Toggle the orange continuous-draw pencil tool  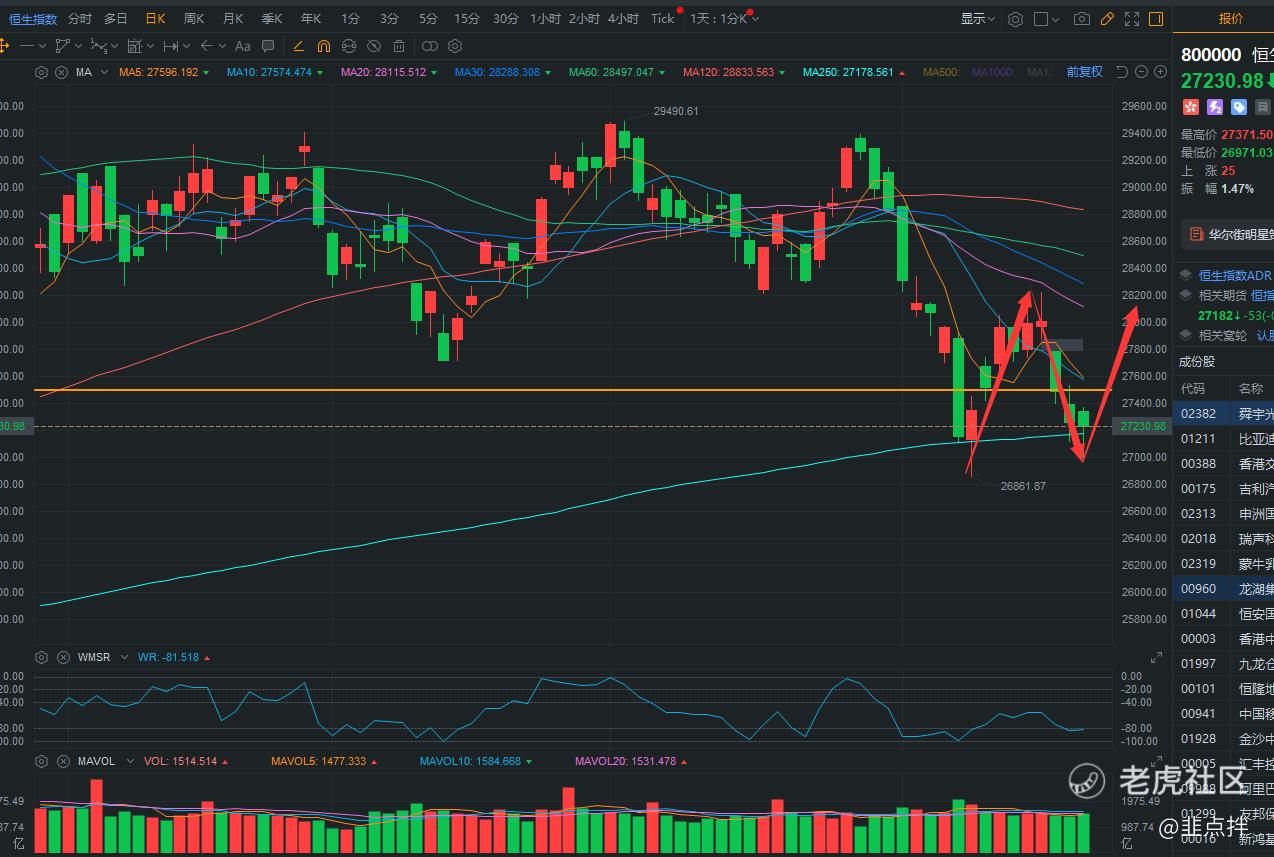coord(298,46)
